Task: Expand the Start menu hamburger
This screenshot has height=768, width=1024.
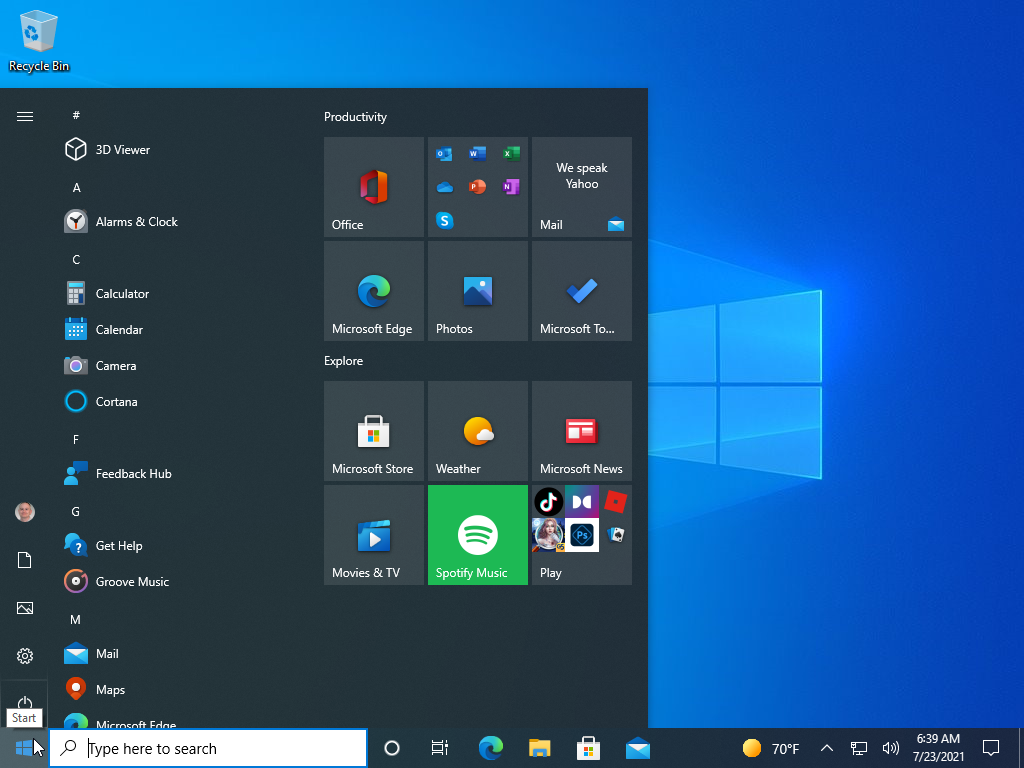Action: point(25,116)
